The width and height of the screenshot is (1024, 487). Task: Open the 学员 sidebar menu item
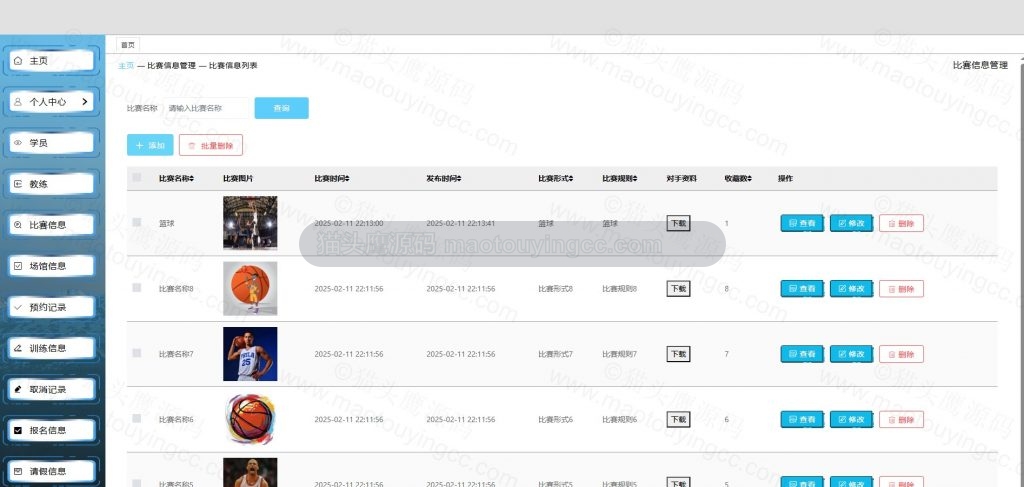pyautogui.click(x=52, y=143)
